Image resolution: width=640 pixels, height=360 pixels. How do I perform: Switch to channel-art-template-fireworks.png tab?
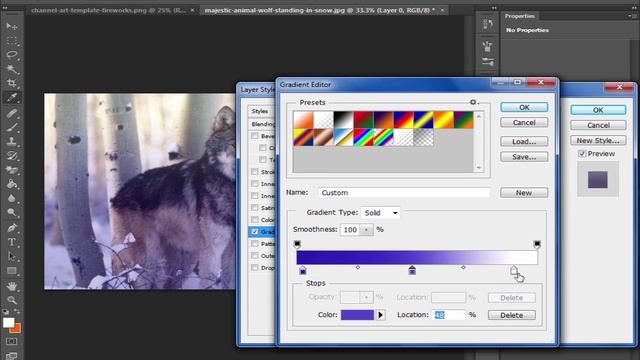coord(108,10)
